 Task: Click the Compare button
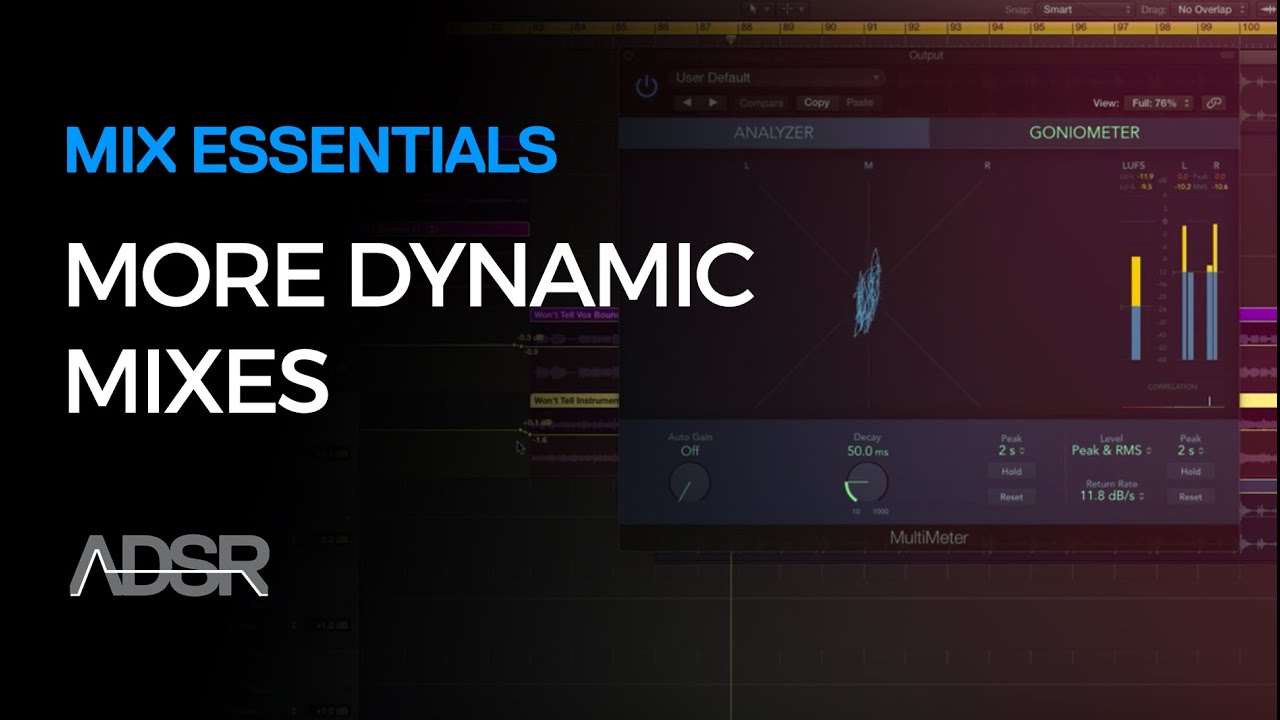pos(761,103)
